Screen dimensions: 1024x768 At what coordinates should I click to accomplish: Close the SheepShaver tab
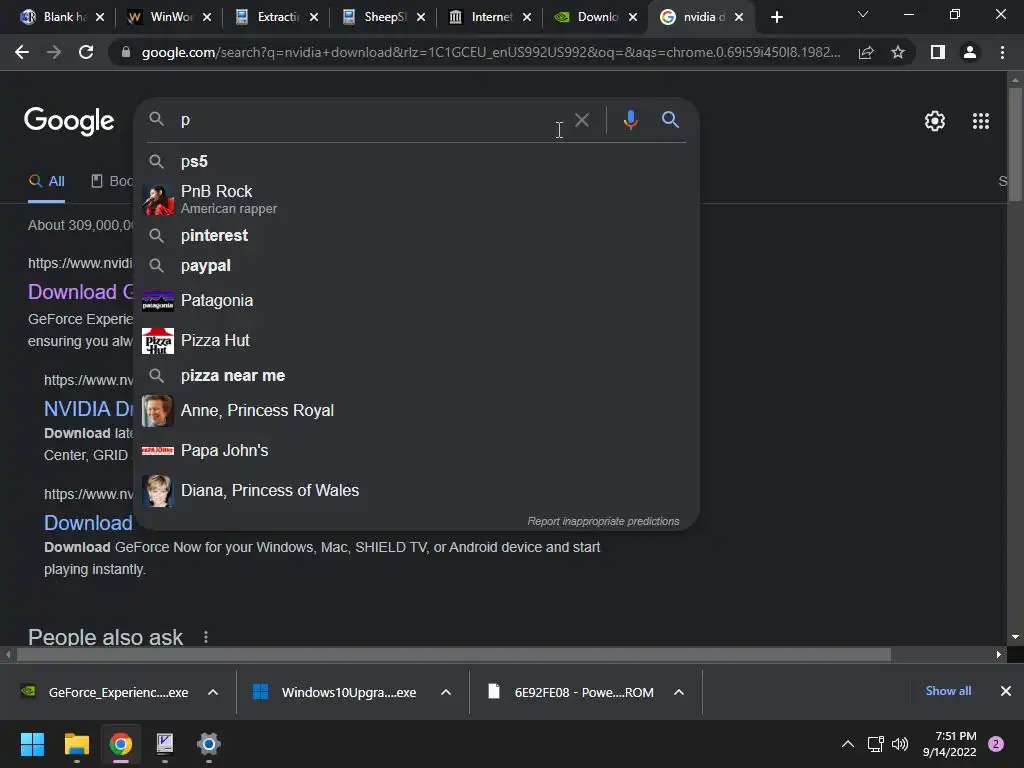point(421,18)
